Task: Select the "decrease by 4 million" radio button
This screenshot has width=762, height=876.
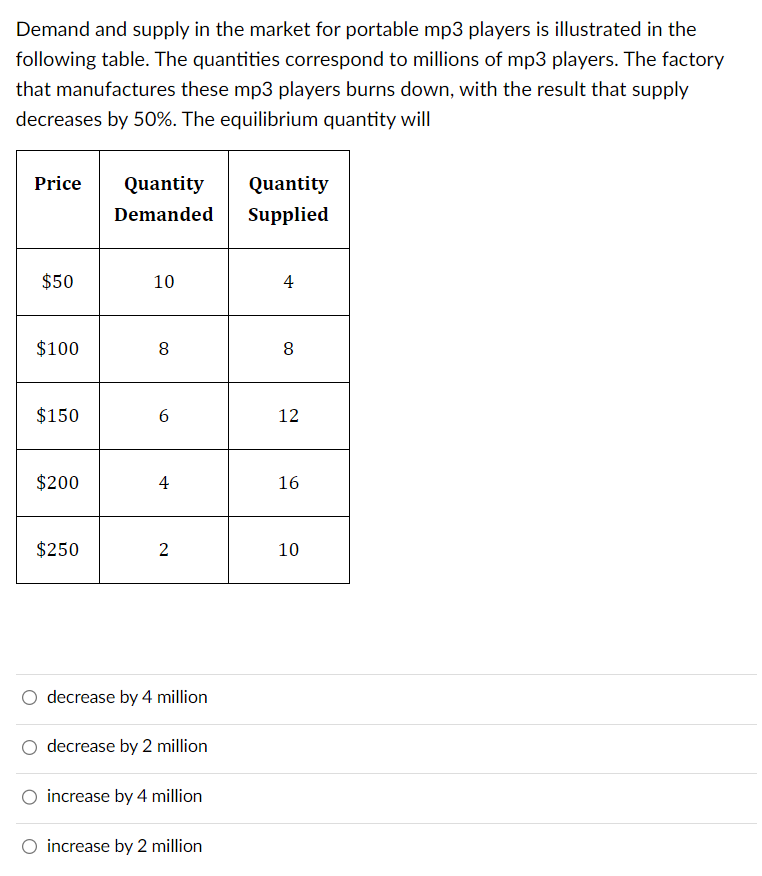Action: click(30, 697)
